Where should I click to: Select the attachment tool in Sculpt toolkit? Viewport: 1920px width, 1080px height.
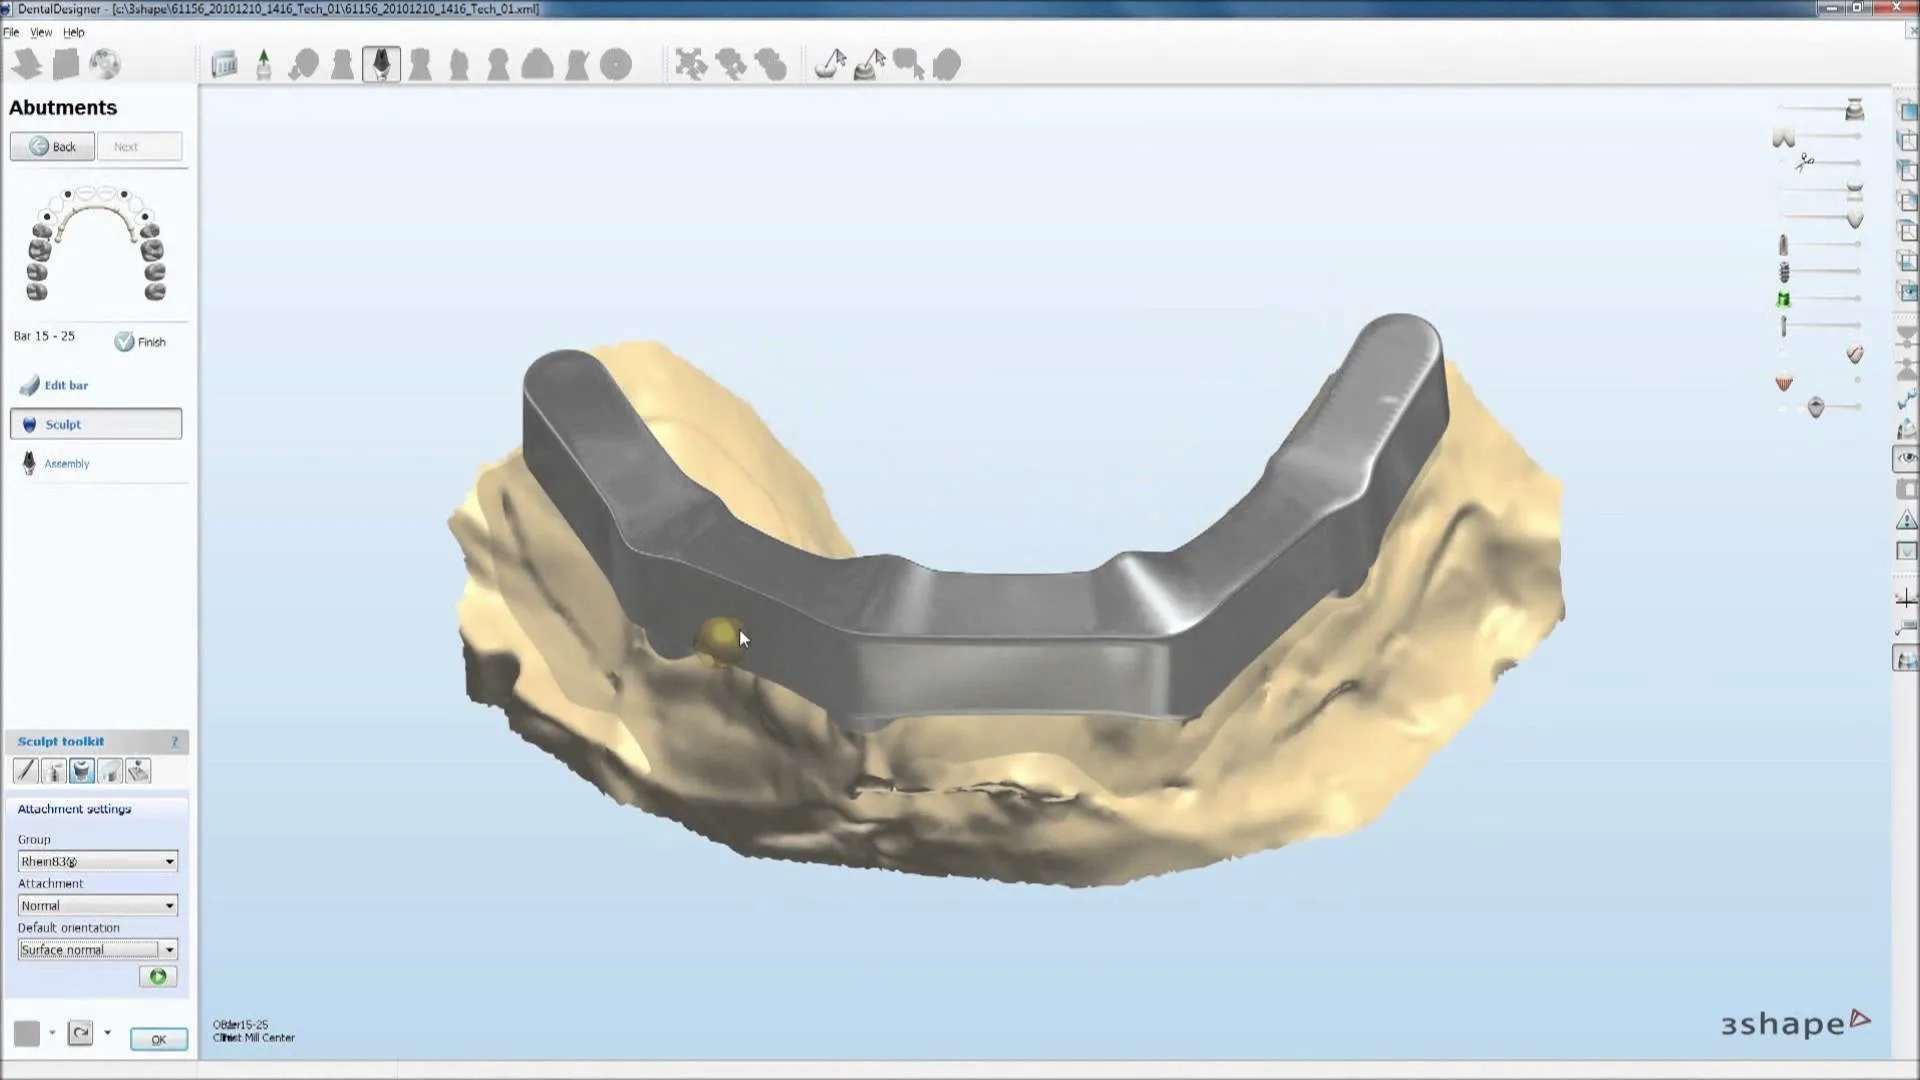[x=82, y=771]
